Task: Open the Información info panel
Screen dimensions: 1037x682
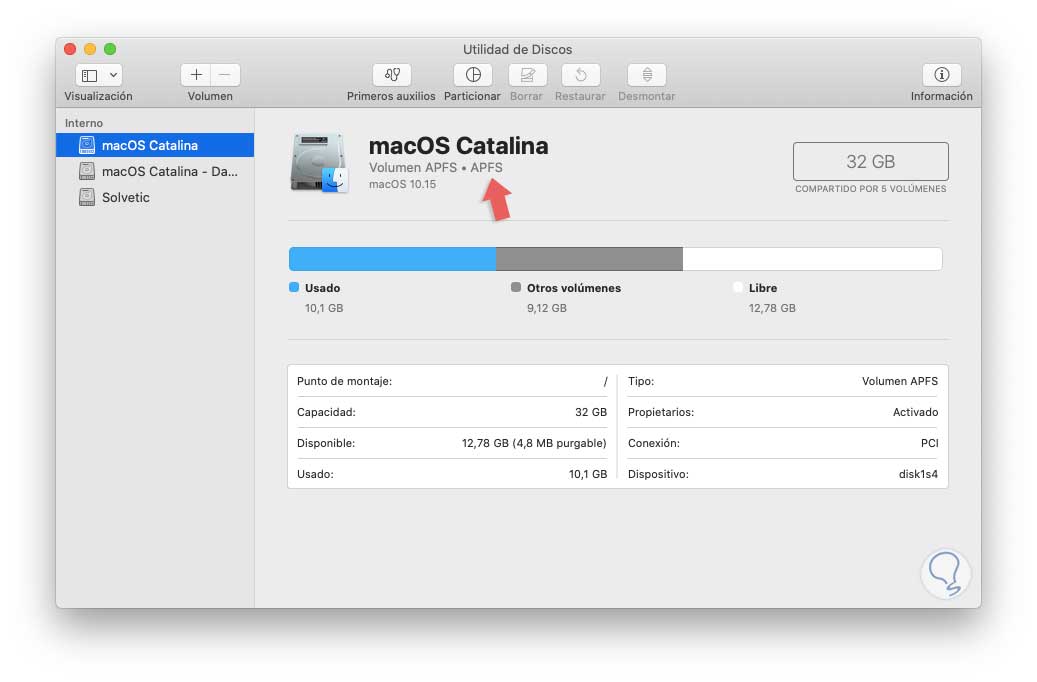Action: (x=941, y=75)
